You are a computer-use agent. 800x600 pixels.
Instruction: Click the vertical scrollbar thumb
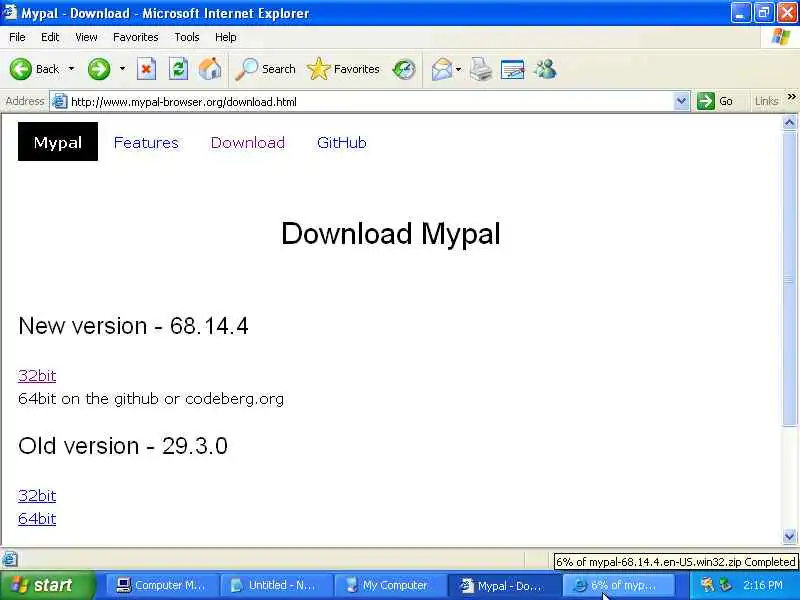tap(789, 278)
